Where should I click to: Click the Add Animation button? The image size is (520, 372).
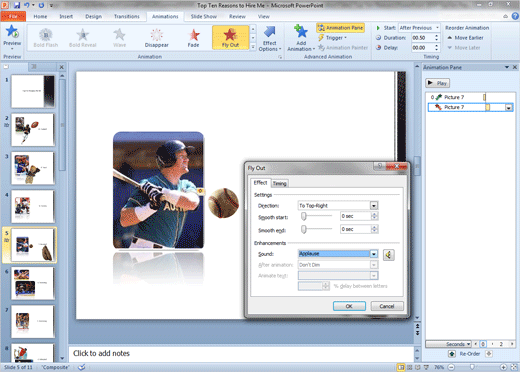[301, 38]
